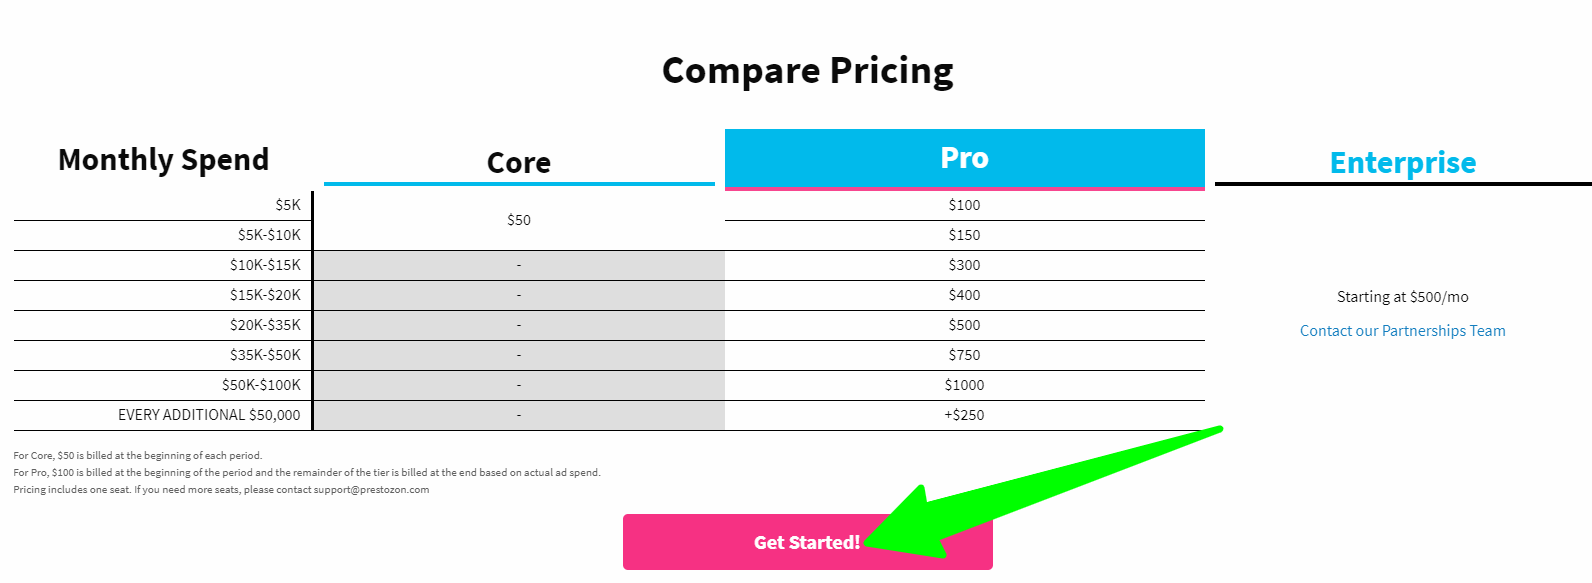Click the Enterprise plan heading
This screenshot has width=1592, height=583.
pos(1402,163)
